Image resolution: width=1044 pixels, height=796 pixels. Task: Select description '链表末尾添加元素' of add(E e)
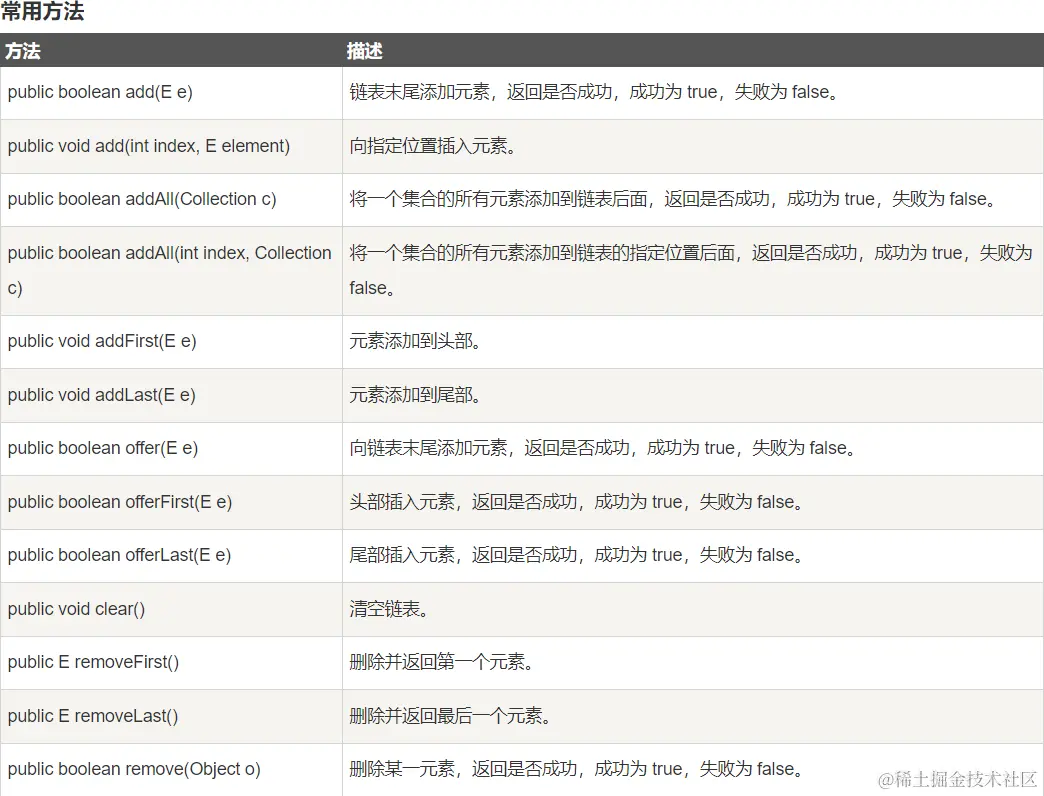[419, 92]
